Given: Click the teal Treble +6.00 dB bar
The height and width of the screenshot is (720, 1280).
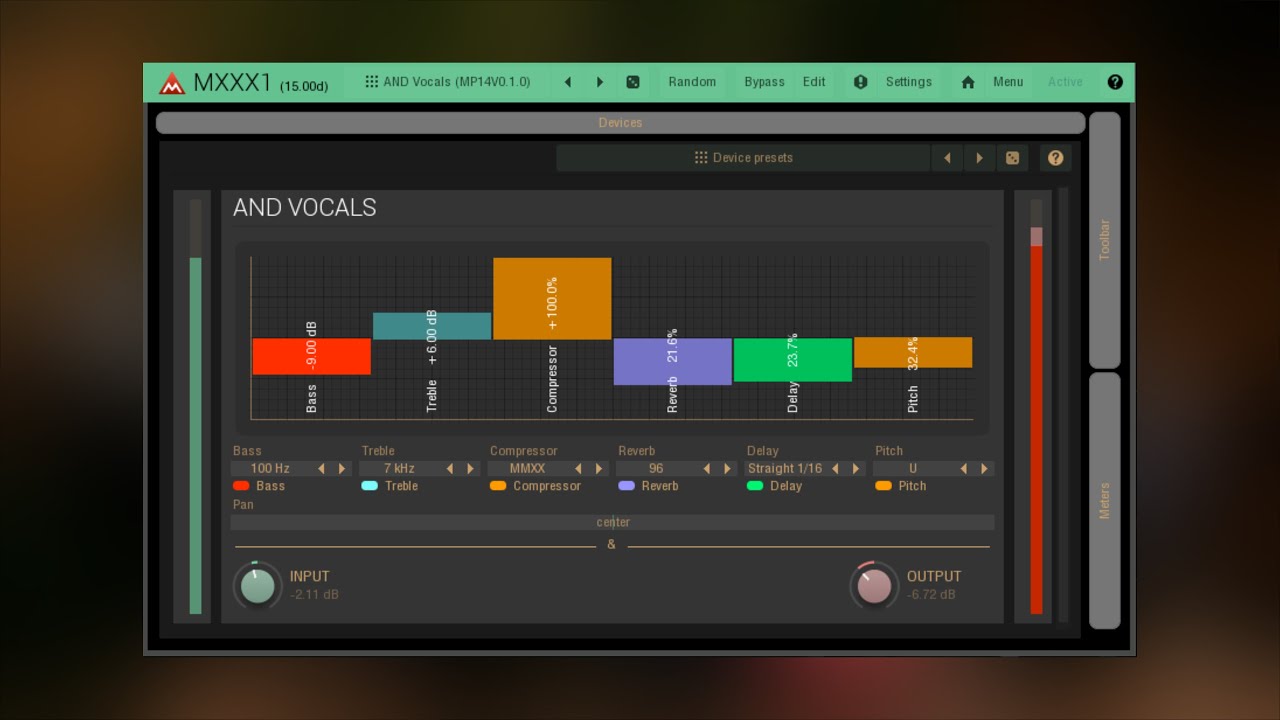Looking at the screenshot, I should point(432,326).
